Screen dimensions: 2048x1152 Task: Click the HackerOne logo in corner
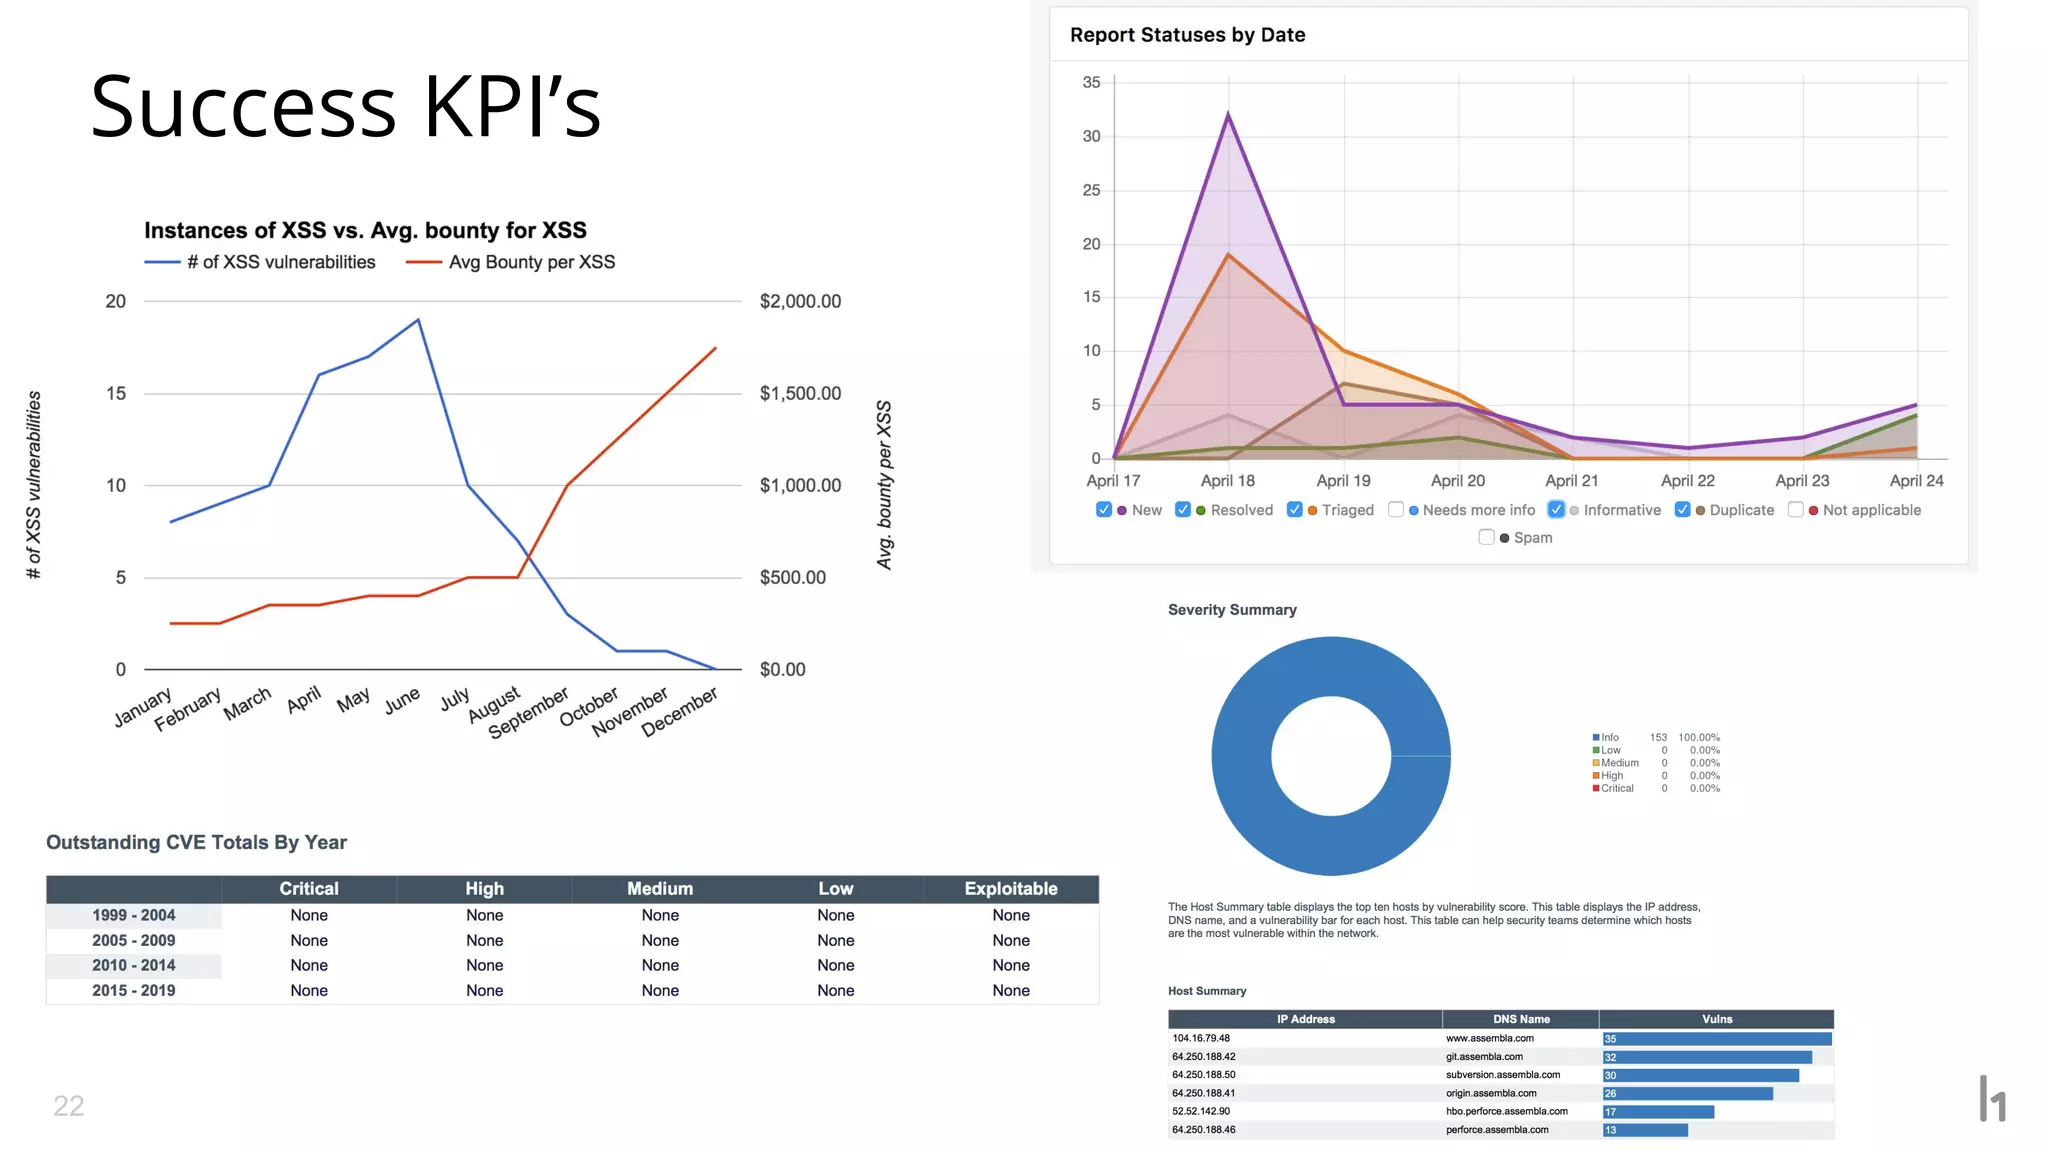(1992, 1098)
